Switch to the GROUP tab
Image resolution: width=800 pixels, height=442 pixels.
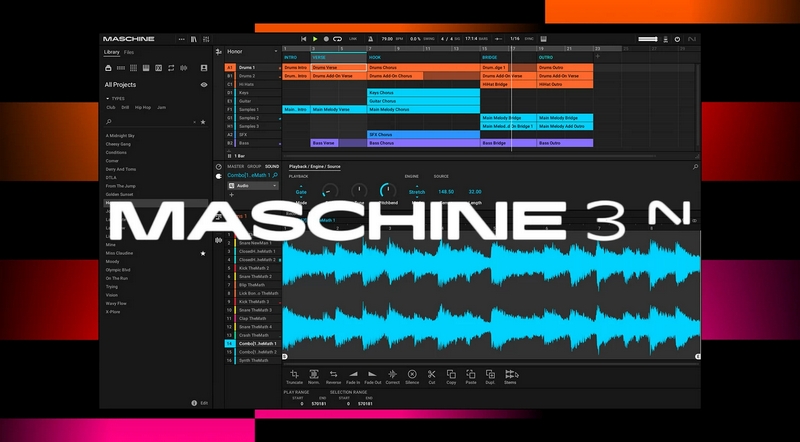254,166
